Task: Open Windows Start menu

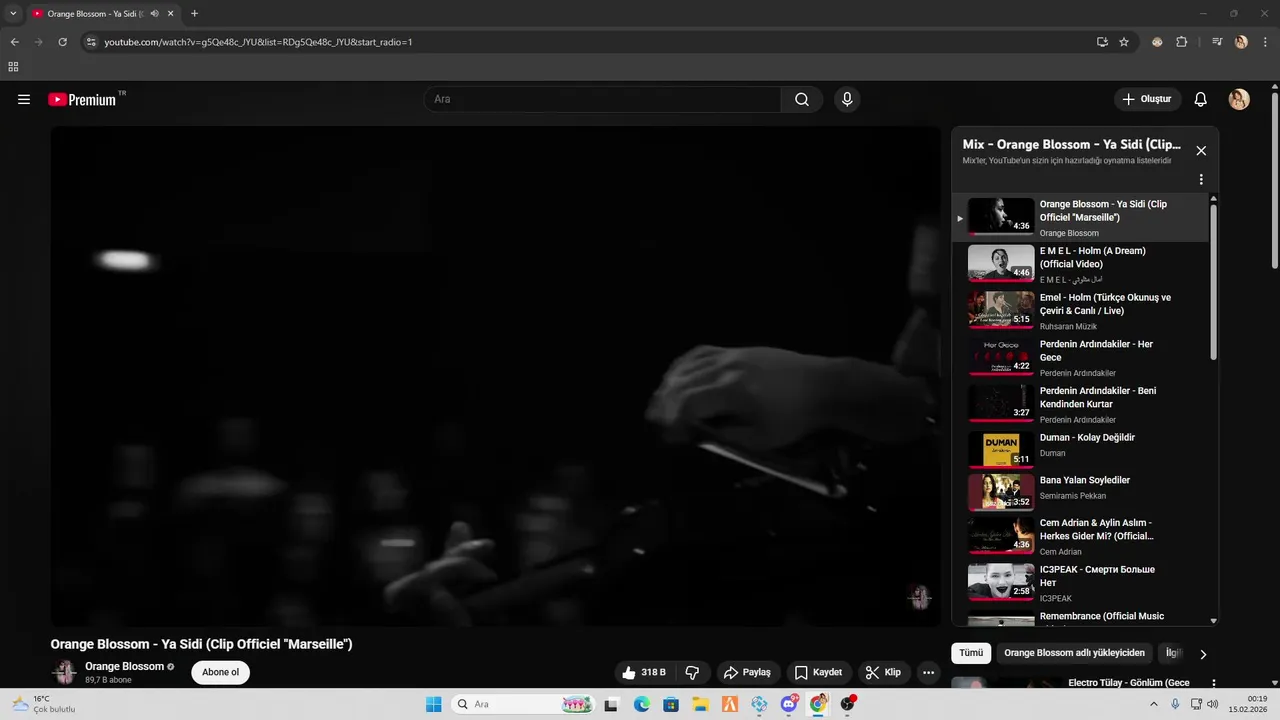Action: pyautogui.click(x=433, y=704)
